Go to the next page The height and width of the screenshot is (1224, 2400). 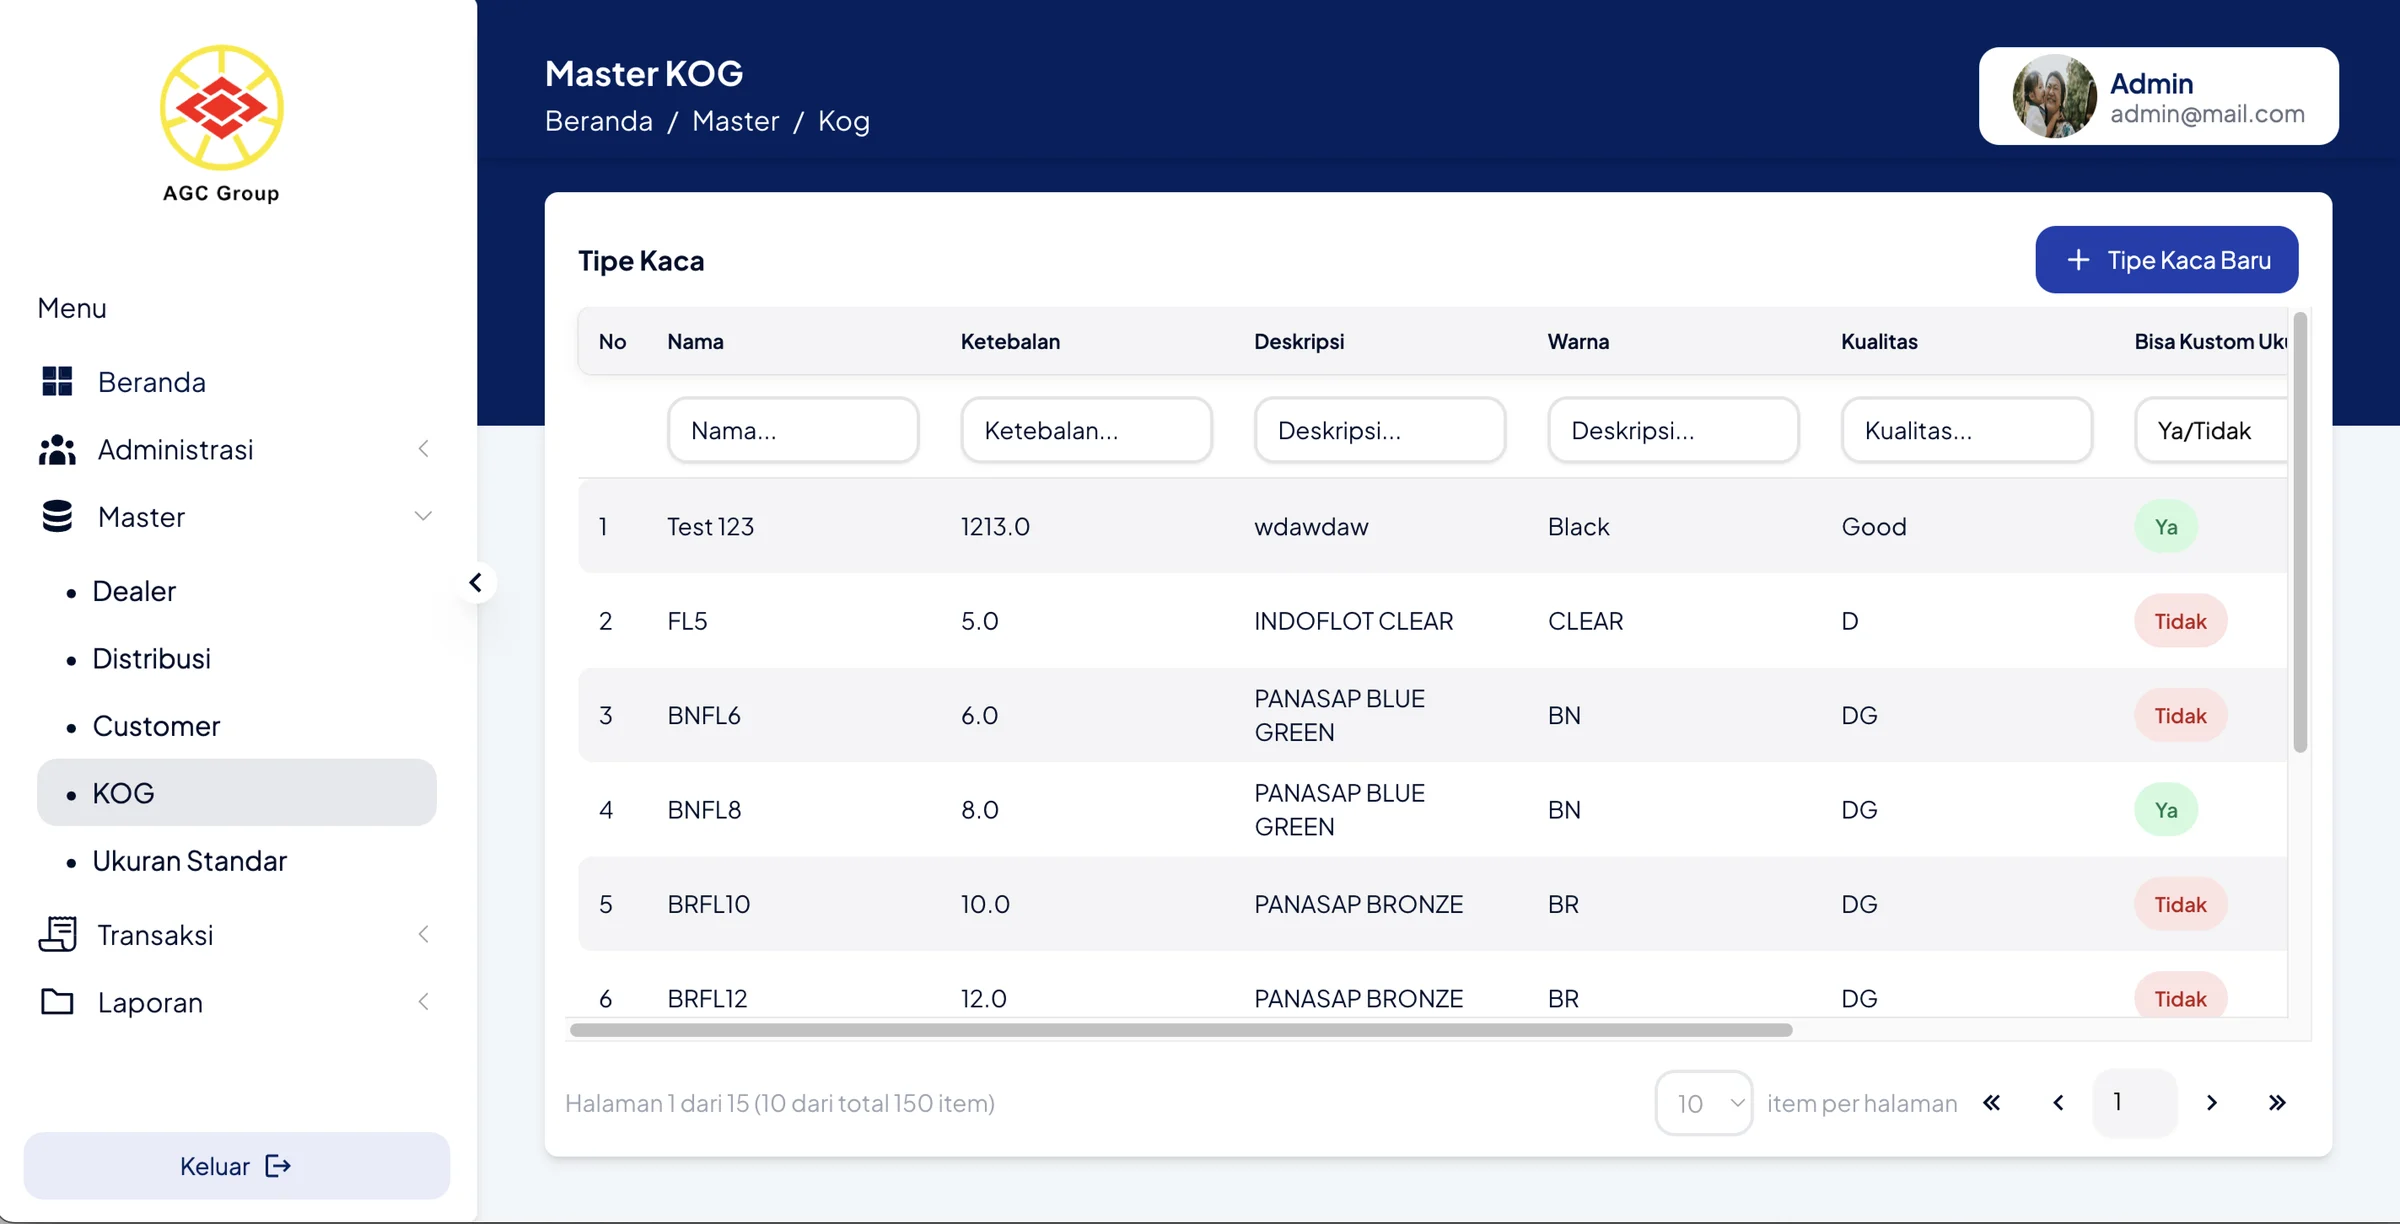tap(2212, 1102)
